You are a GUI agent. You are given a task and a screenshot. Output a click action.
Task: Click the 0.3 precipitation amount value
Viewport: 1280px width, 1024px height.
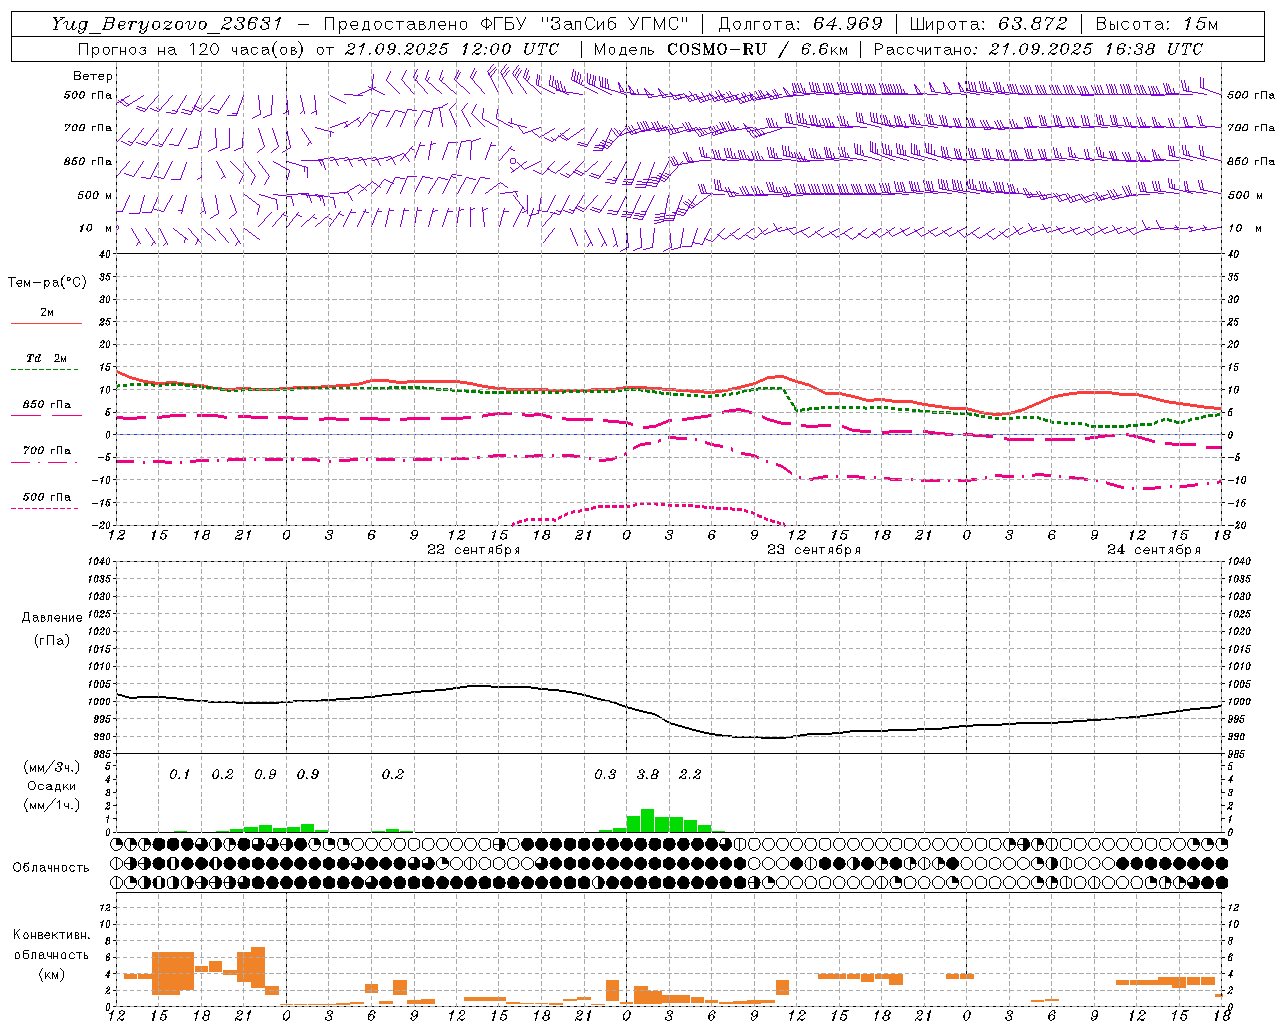pos(605,775)
